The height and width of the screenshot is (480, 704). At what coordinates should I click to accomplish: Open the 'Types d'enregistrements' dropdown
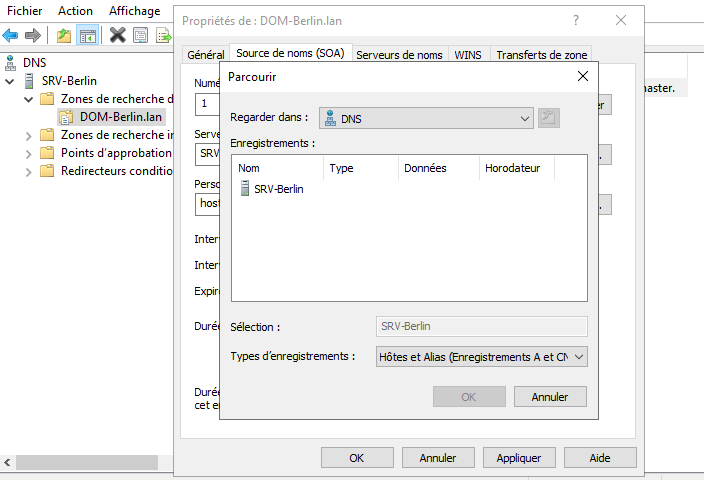coord(481,356)
